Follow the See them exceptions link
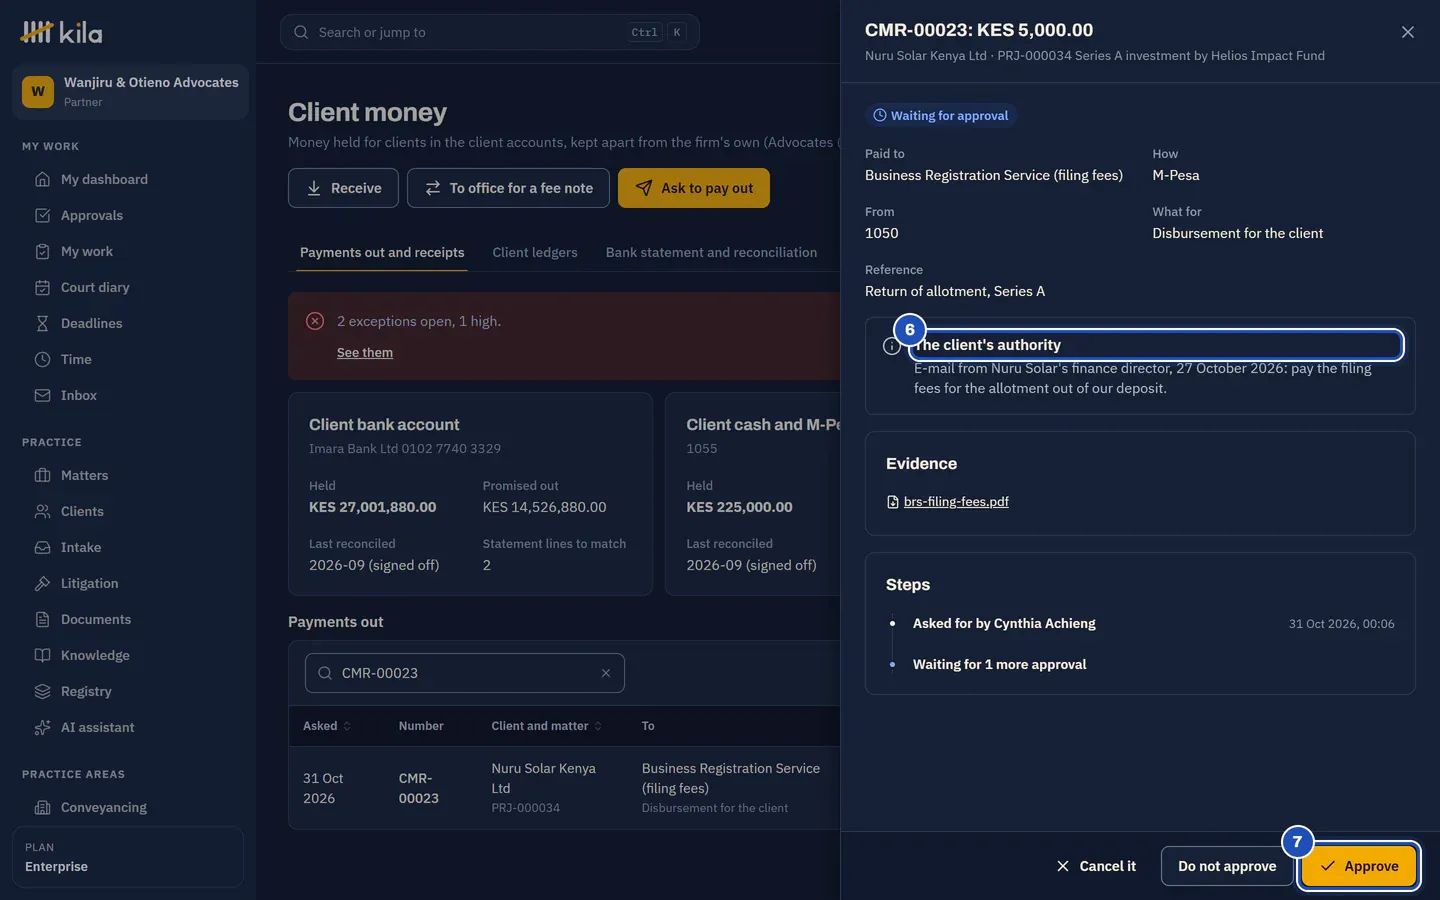 (x=365, y=353)
